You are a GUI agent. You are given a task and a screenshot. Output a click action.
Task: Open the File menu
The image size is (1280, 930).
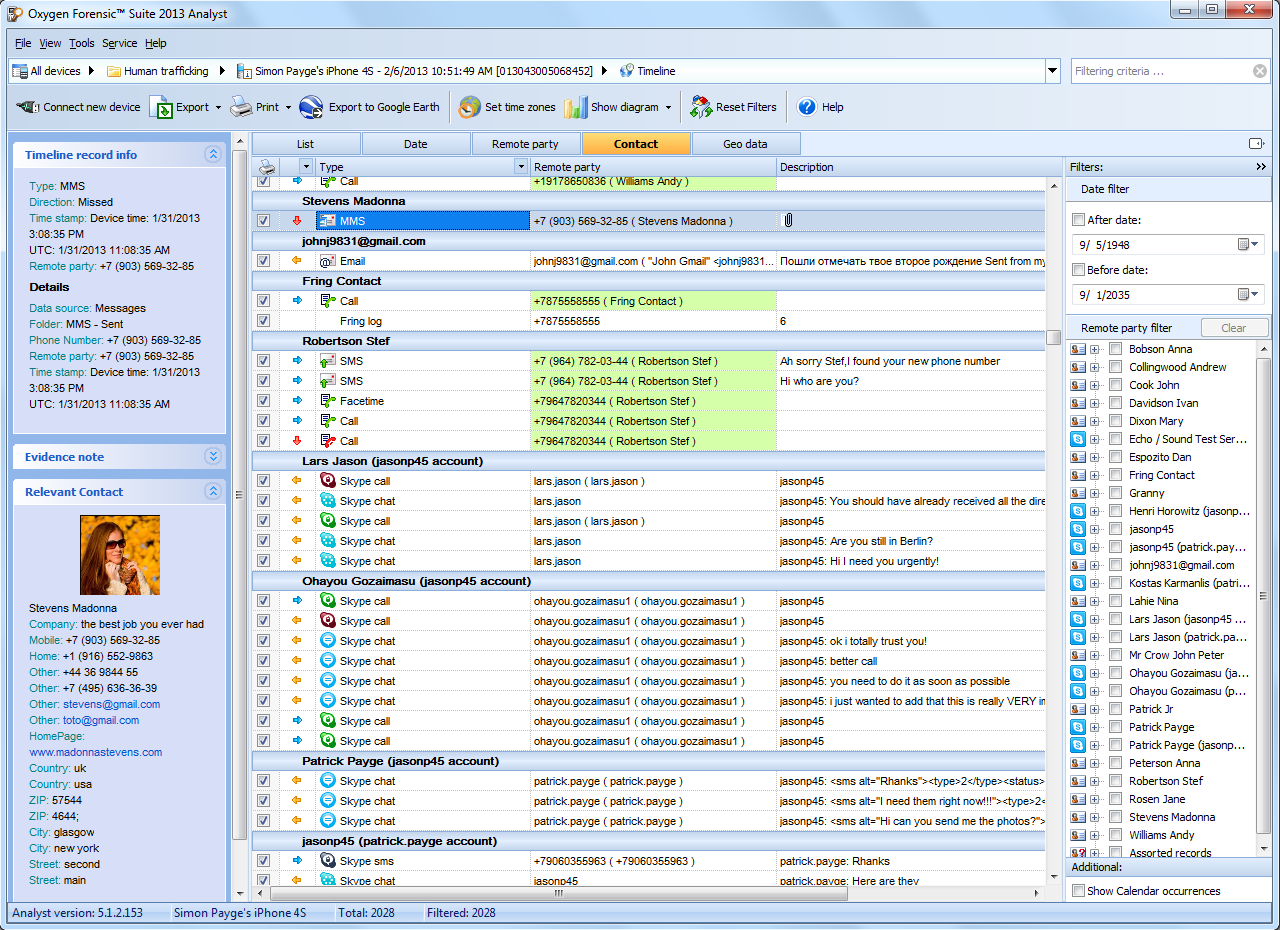(x=23, y=43)
